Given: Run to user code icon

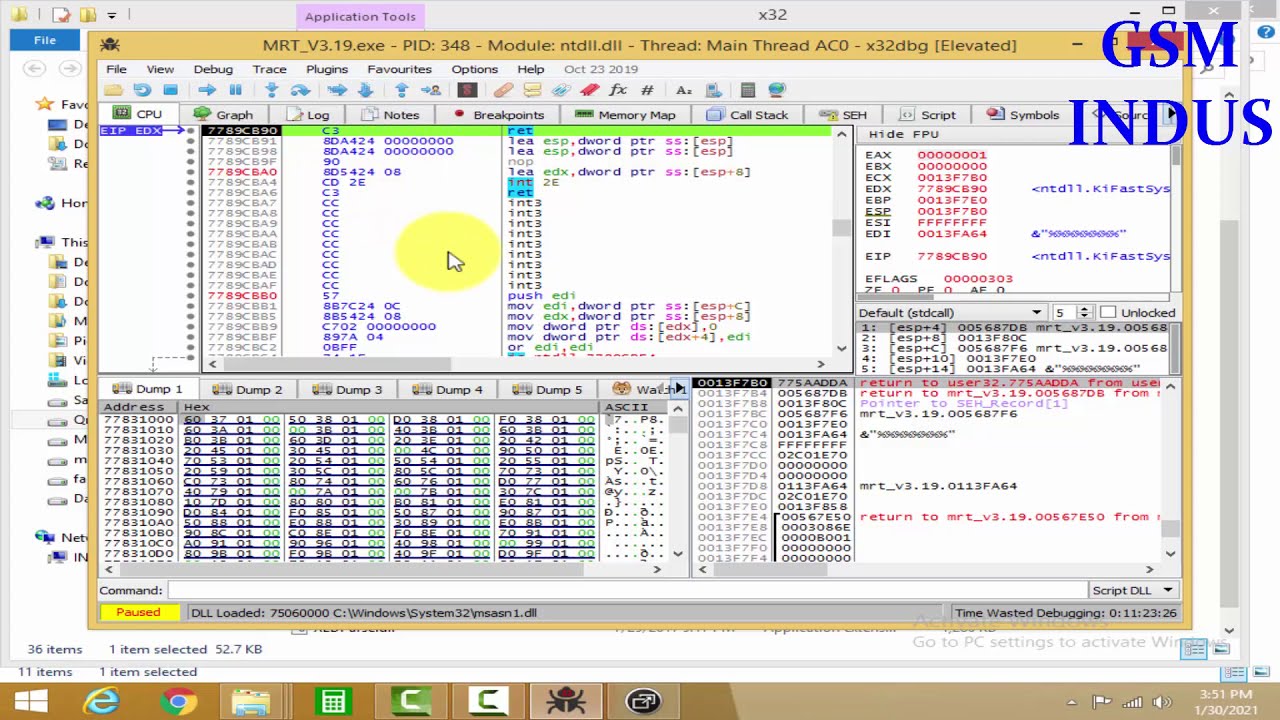Looking at the screenshot, I should click(431, 90).
